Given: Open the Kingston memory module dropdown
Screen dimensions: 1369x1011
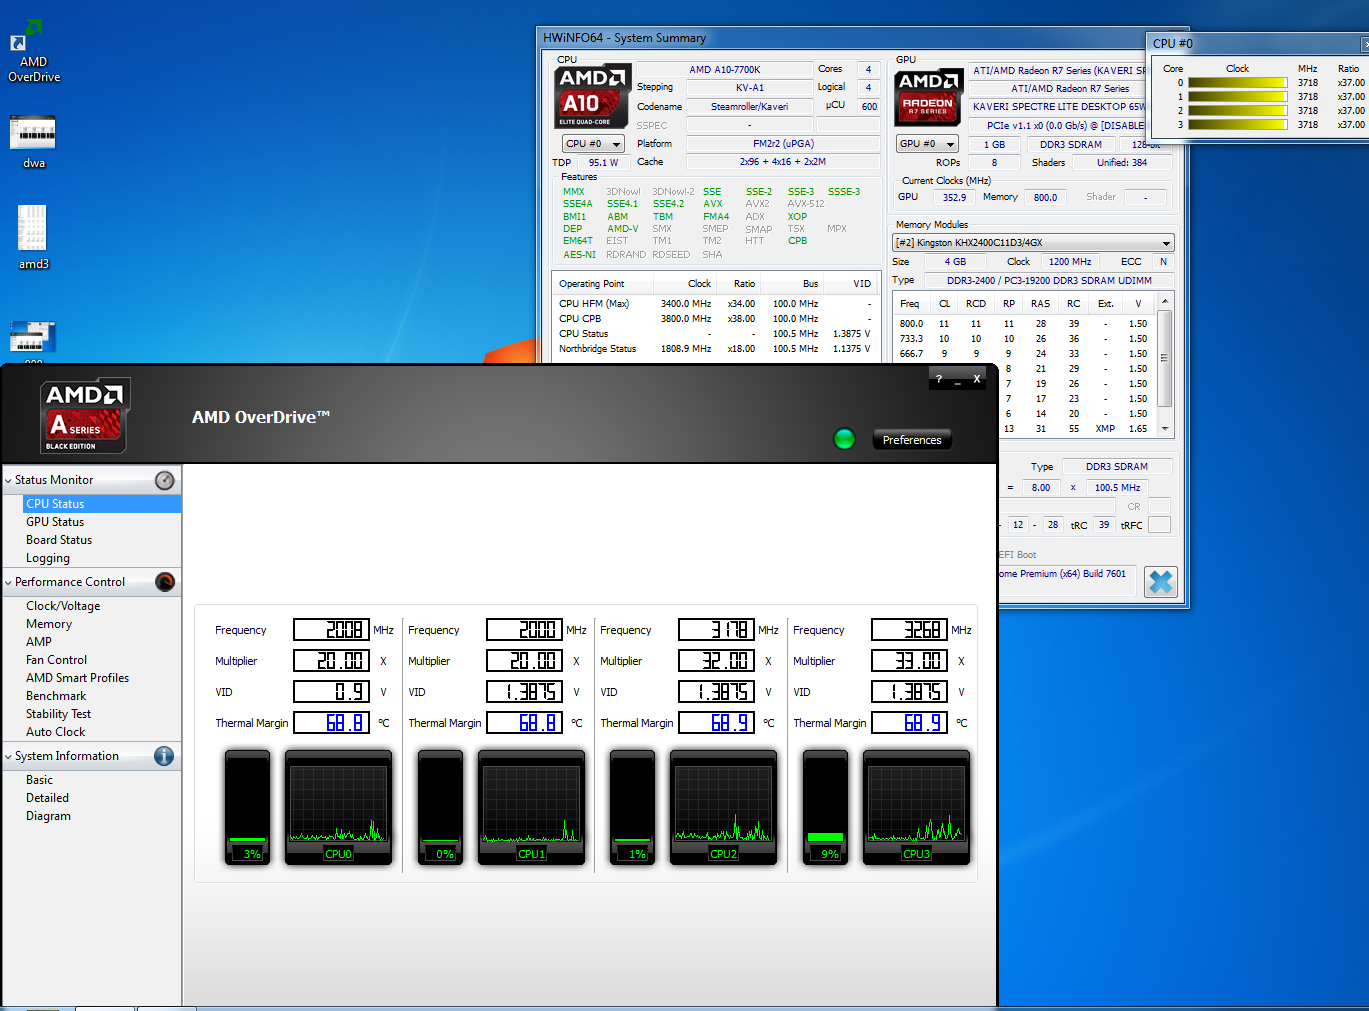Looking at the screenshot, I should tap(1033, 243).
